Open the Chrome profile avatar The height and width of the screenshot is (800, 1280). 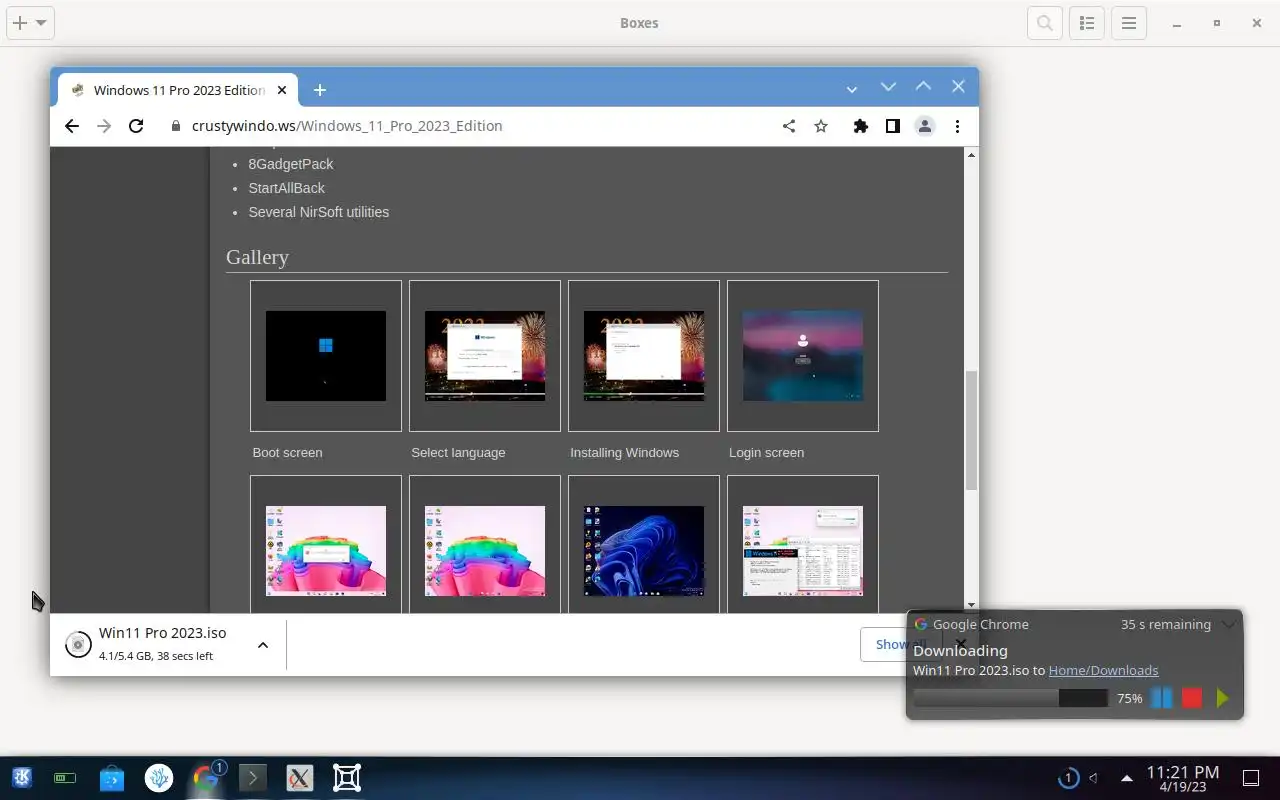click(x=925, y=126)
